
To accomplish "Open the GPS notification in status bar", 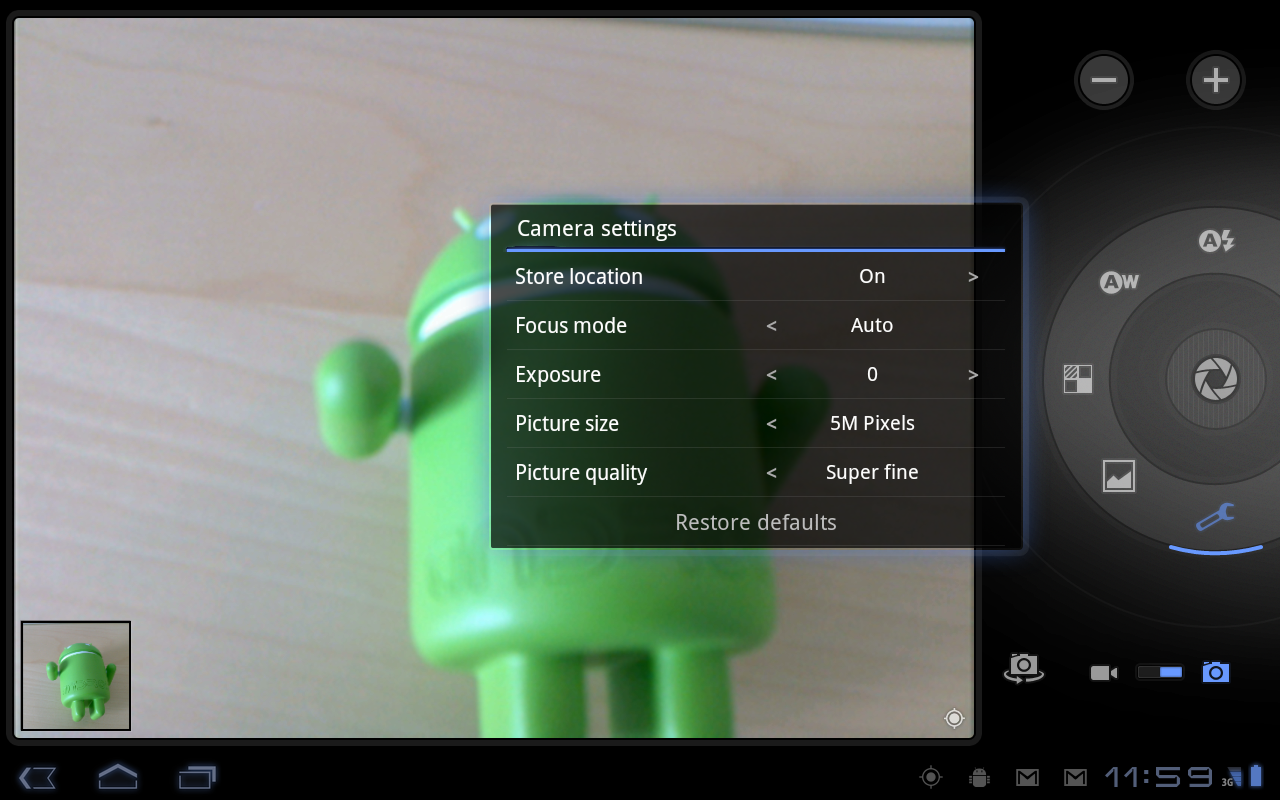I will [931, 777].
